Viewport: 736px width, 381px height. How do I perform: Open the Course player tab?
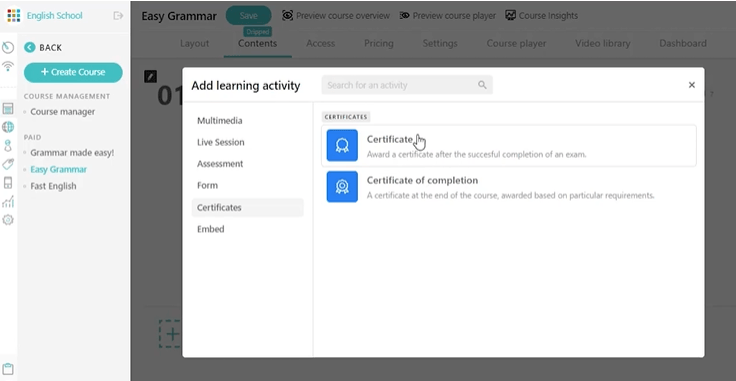pyautogui.click(x=516, y=43)
